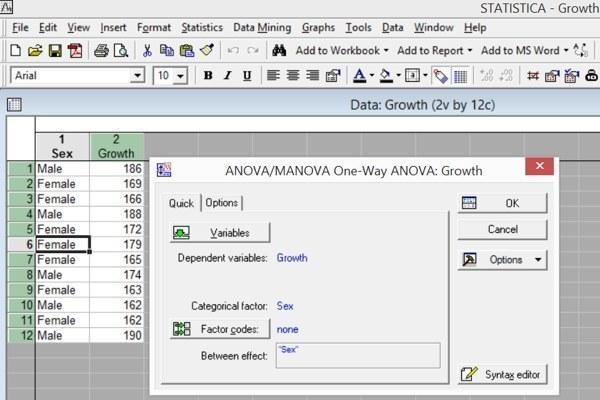Export to PDF icon

tap(75, 51)
